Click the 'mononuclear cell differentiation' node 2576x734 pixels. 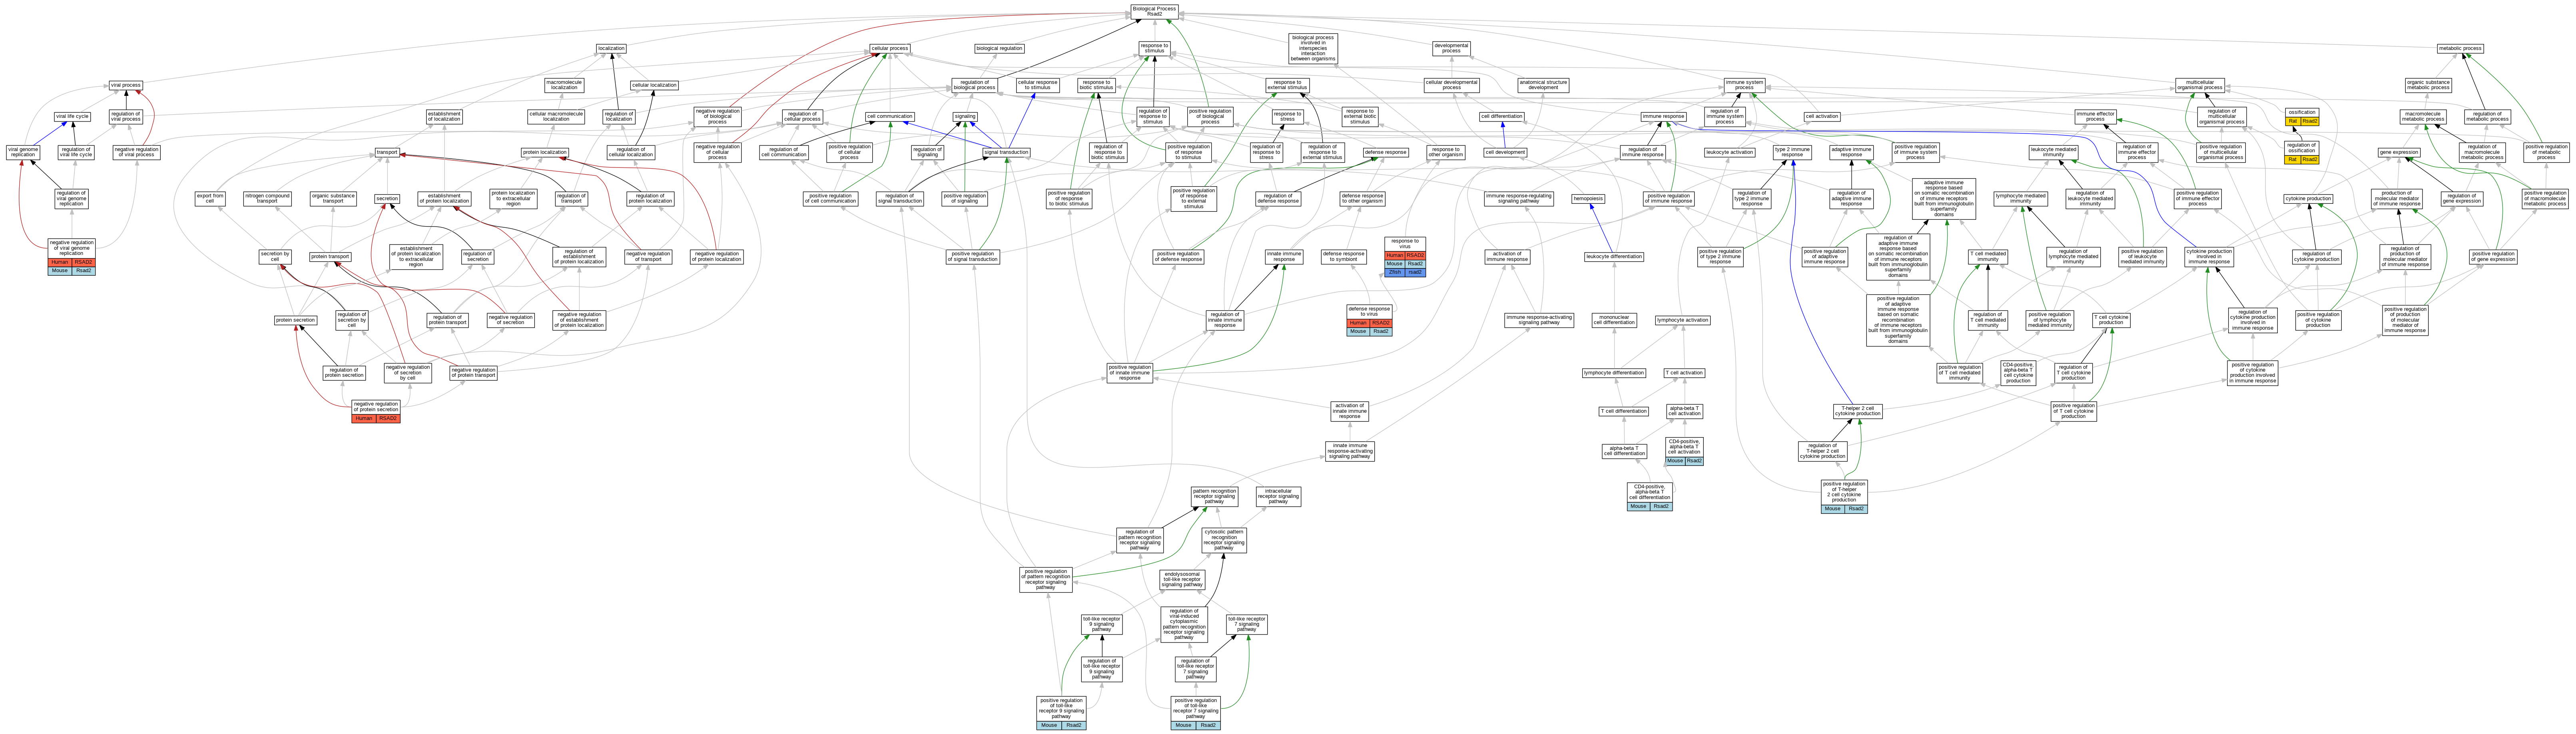(x=1614, y=320)
